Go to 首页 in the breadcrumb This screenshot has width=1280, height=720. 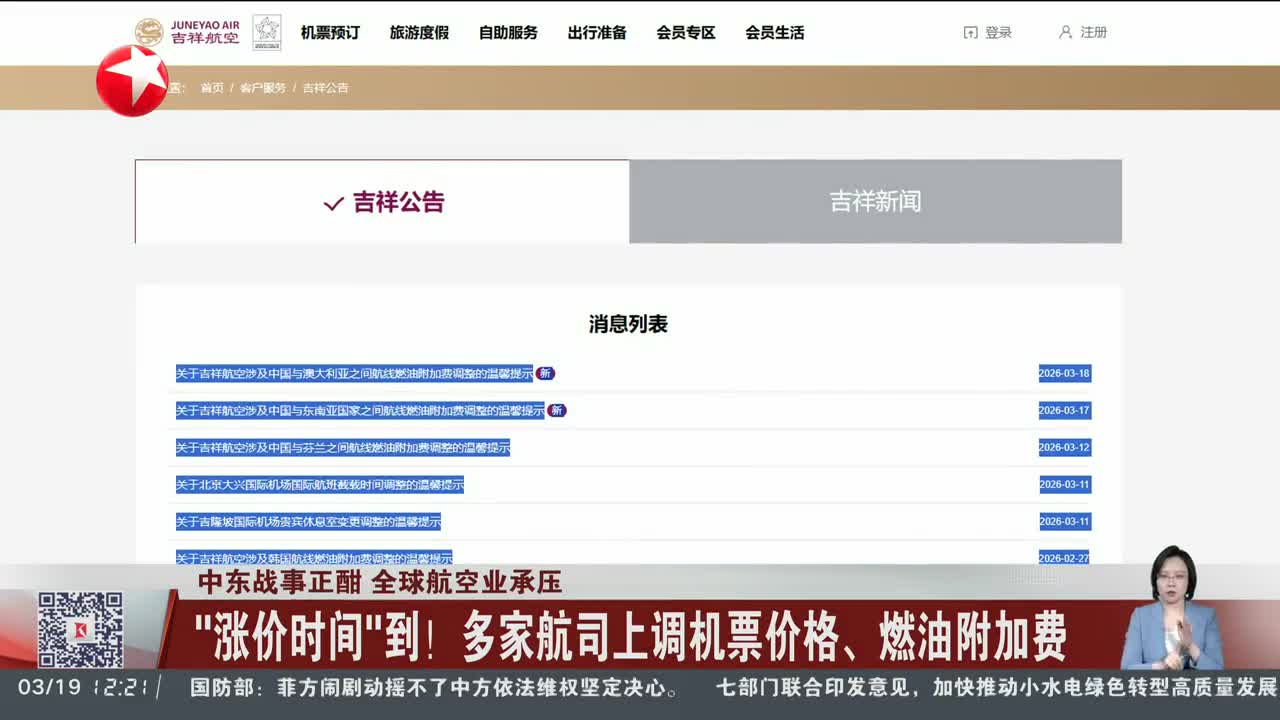[x=212, y=88]
